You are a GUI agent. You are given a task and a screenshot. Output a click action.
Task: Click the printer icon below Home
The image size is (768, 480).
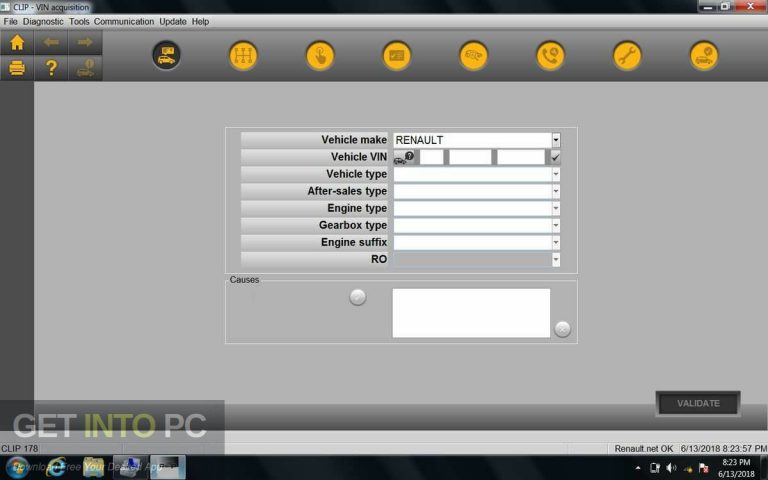[17, 68]
